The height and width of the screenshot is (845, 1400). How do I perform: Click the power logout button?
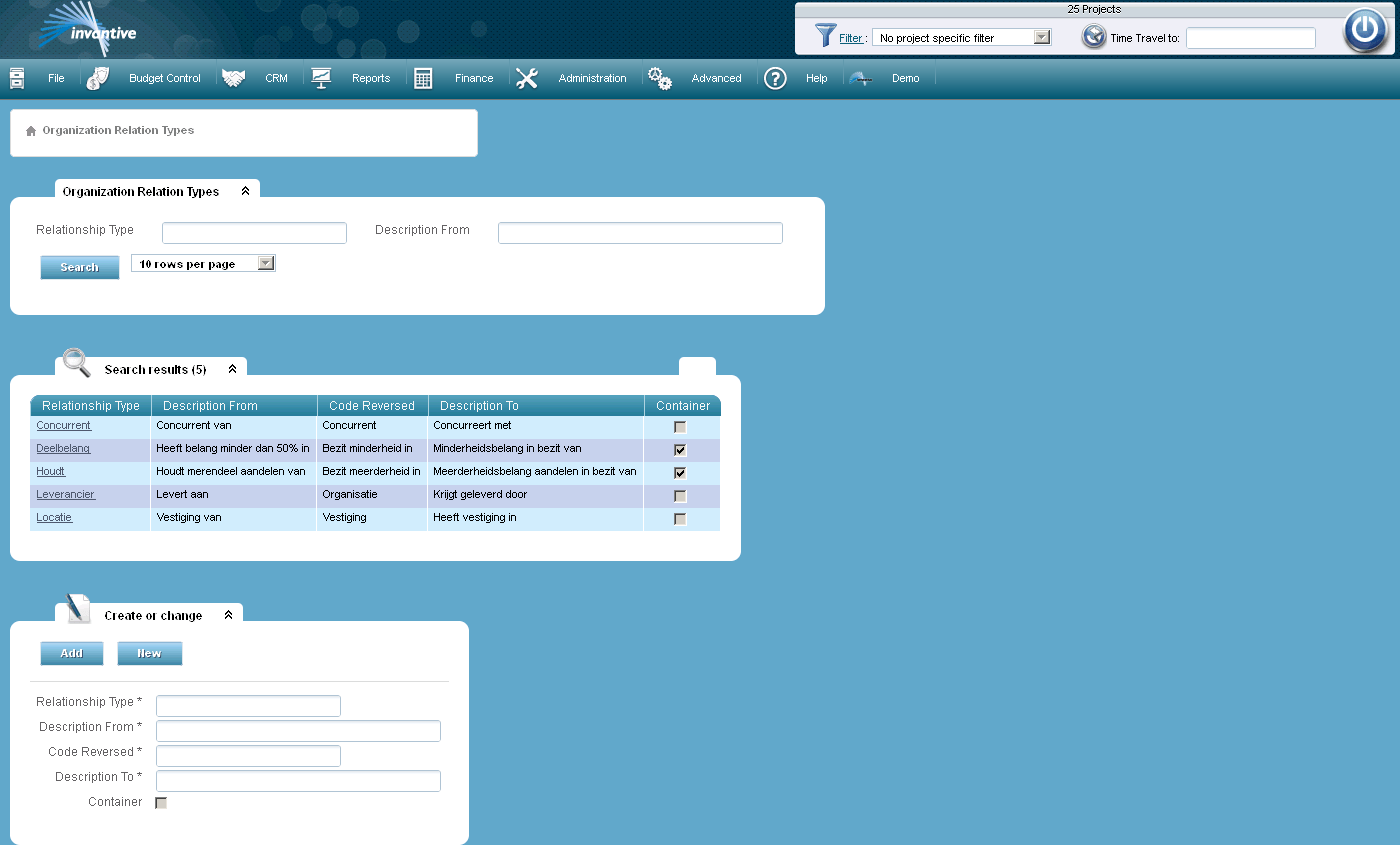1365,30
